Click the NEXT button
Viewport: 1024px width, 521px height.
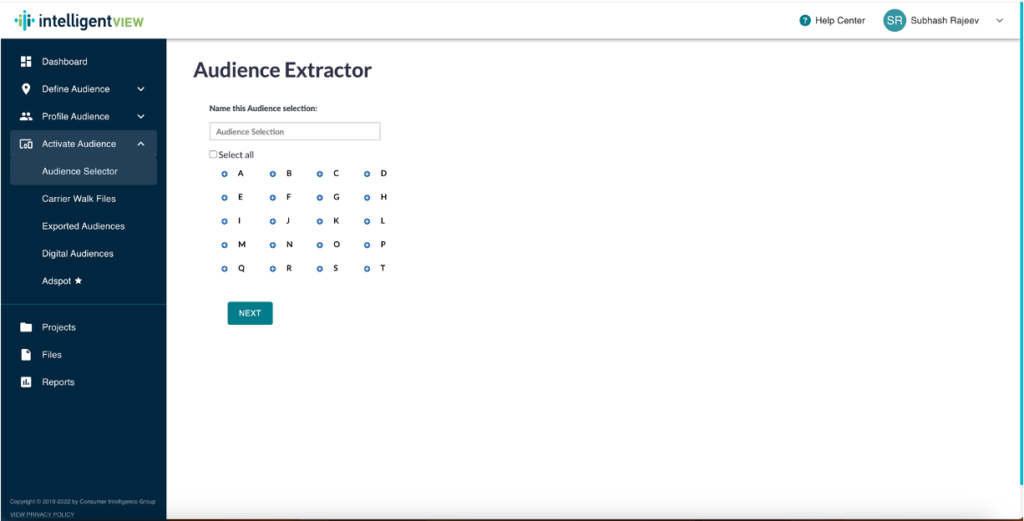[250, 313]
